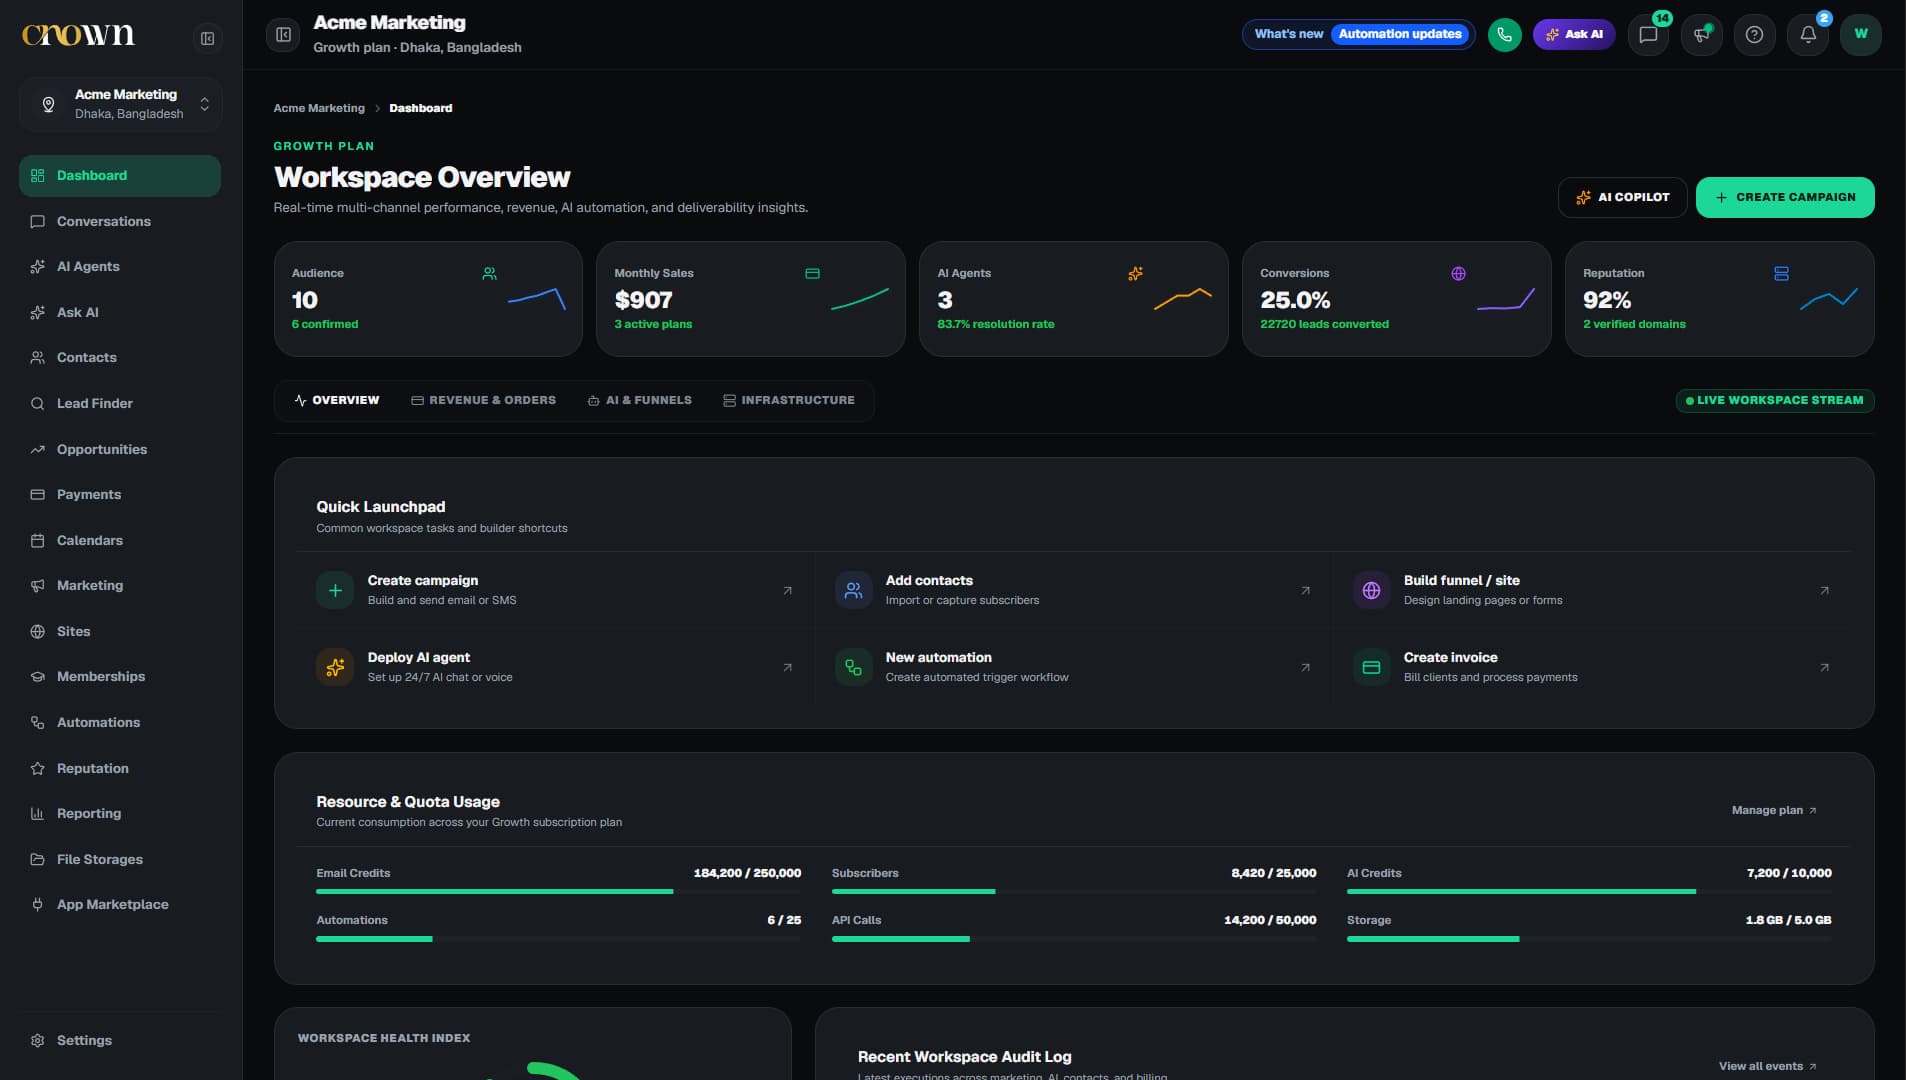The height and width of the screenshot is (1080, 1906).
Task: Expand the Acme Marketing workspace switcher chevron
Action: 204,104
